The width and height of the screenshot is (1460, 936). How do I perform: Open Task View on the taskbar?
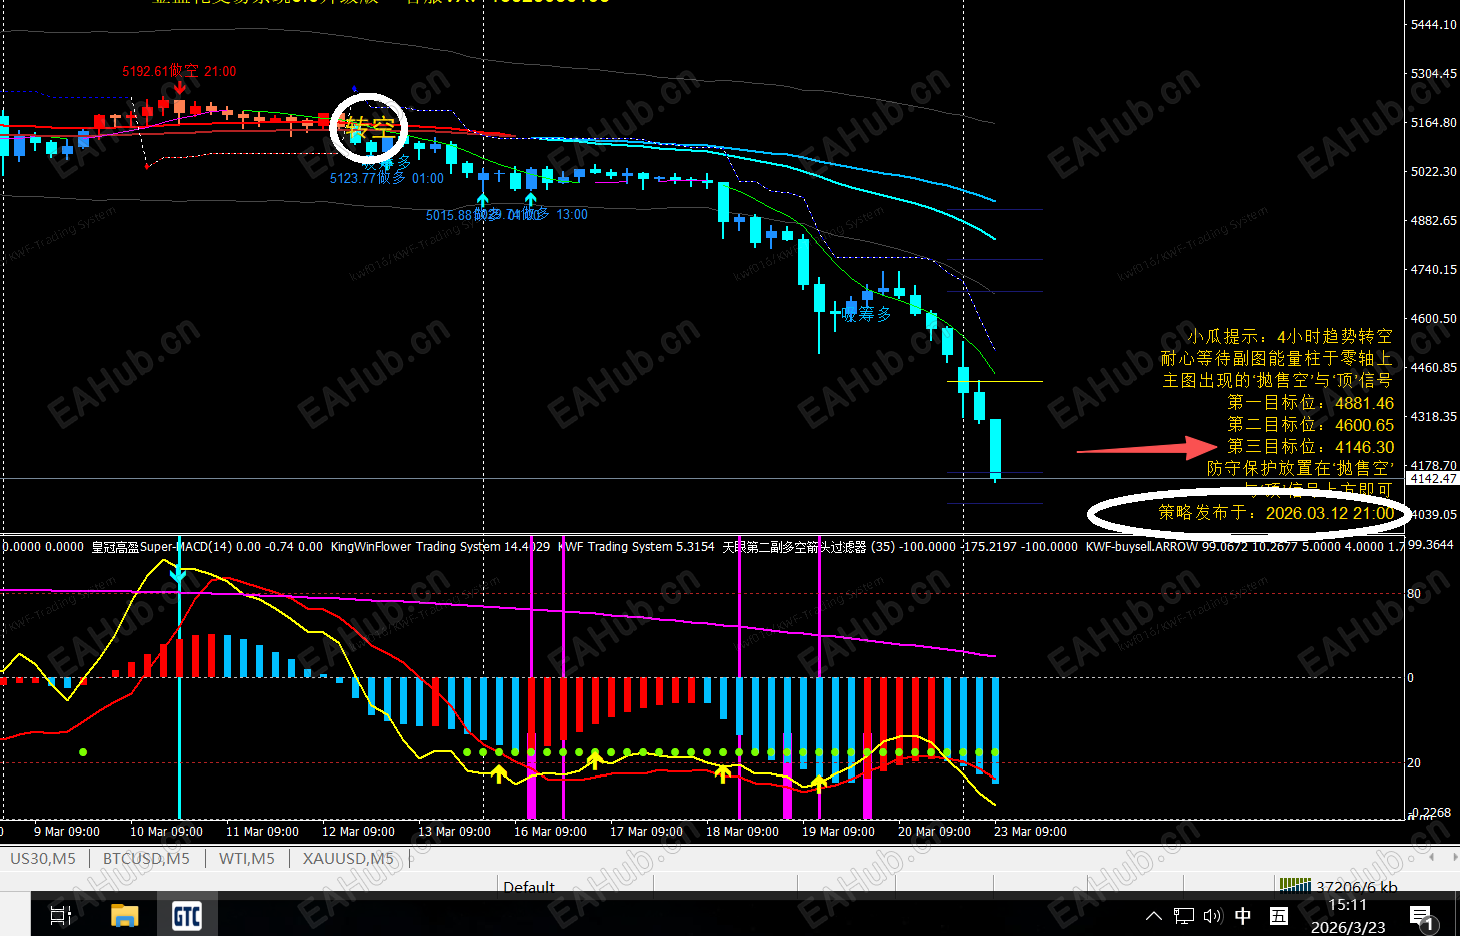click(x=60, y=916)
